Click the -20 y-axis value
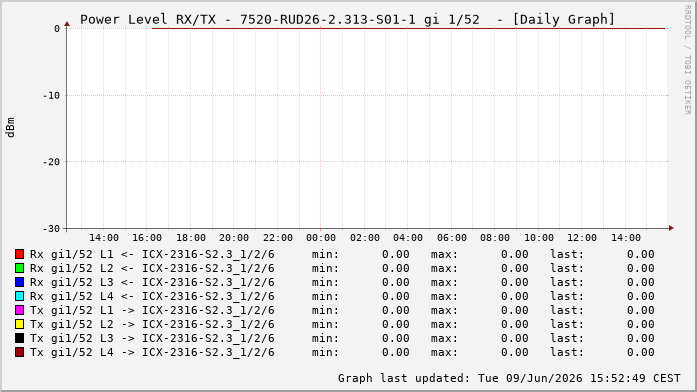697x392 pixels. point(51,162)
